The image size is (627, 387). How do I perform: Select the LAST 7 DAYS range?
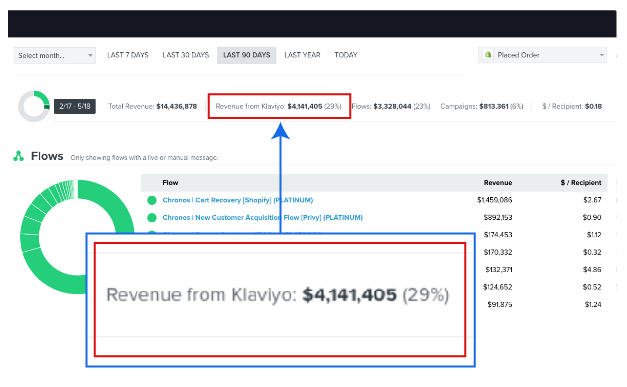click(128, 55)
